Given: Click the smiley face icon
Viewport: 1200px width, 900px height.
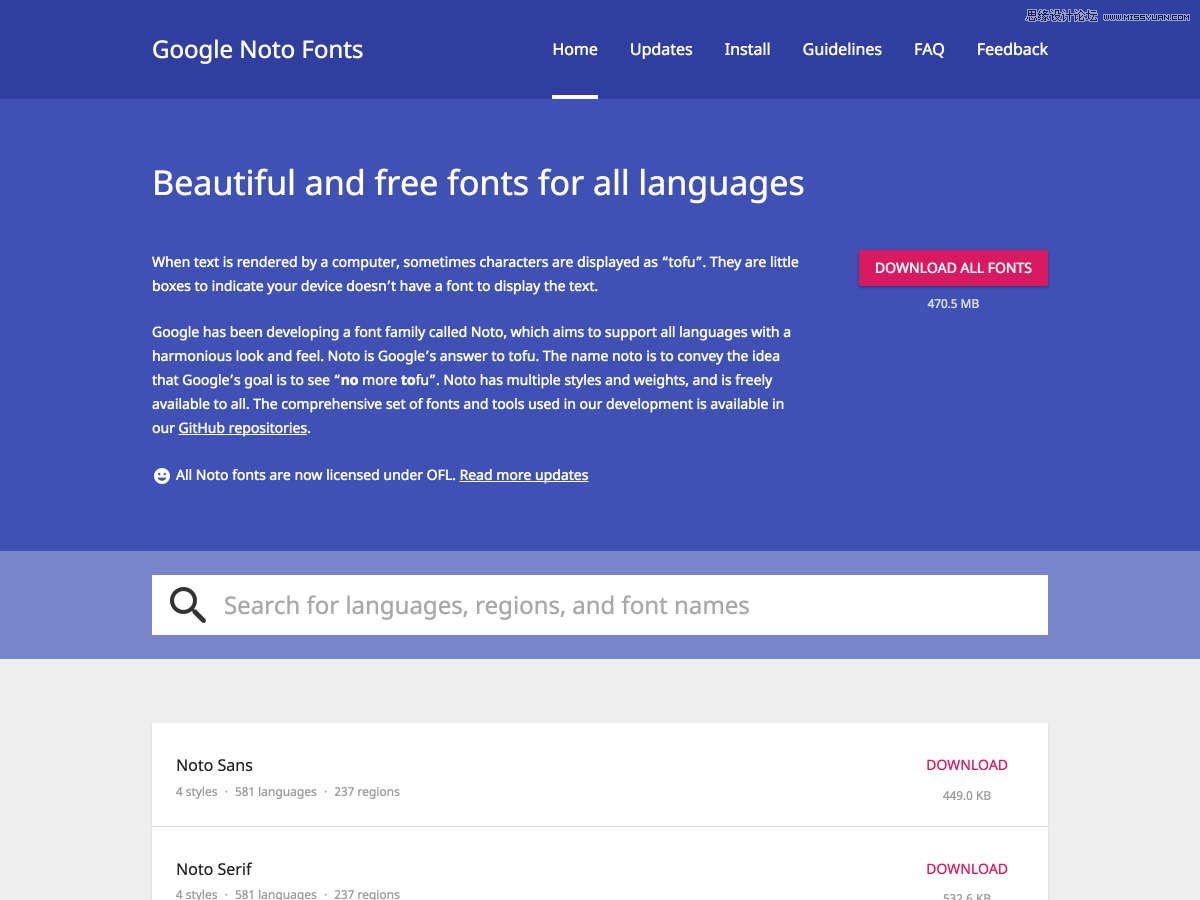Looking at the screenshot, I should [x=162, y=476].
